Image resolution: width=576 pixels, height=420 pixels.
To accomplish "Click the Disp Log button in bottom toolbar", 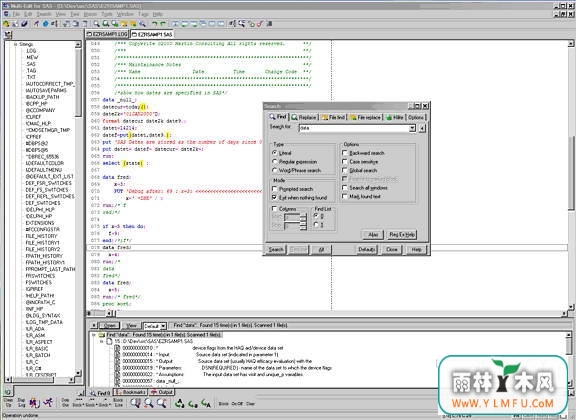I will tap(21, 402).
